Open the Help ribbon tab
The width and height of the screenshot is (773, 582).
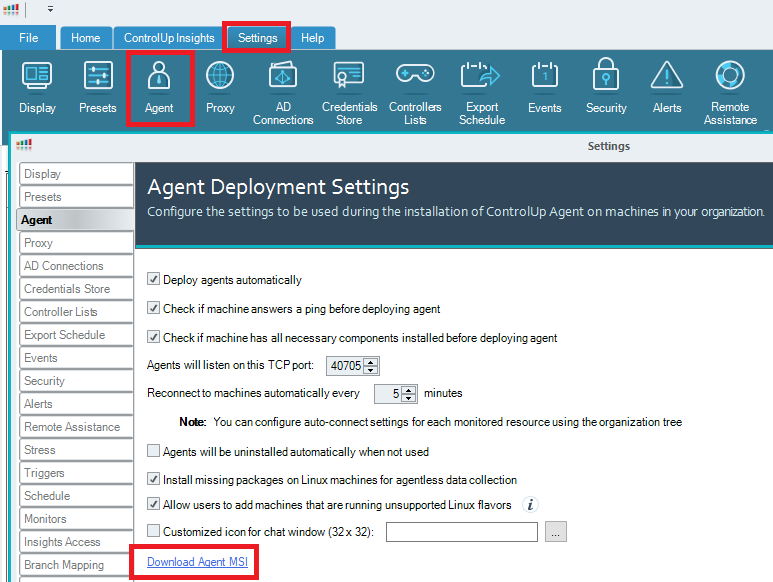coord(312,38)
